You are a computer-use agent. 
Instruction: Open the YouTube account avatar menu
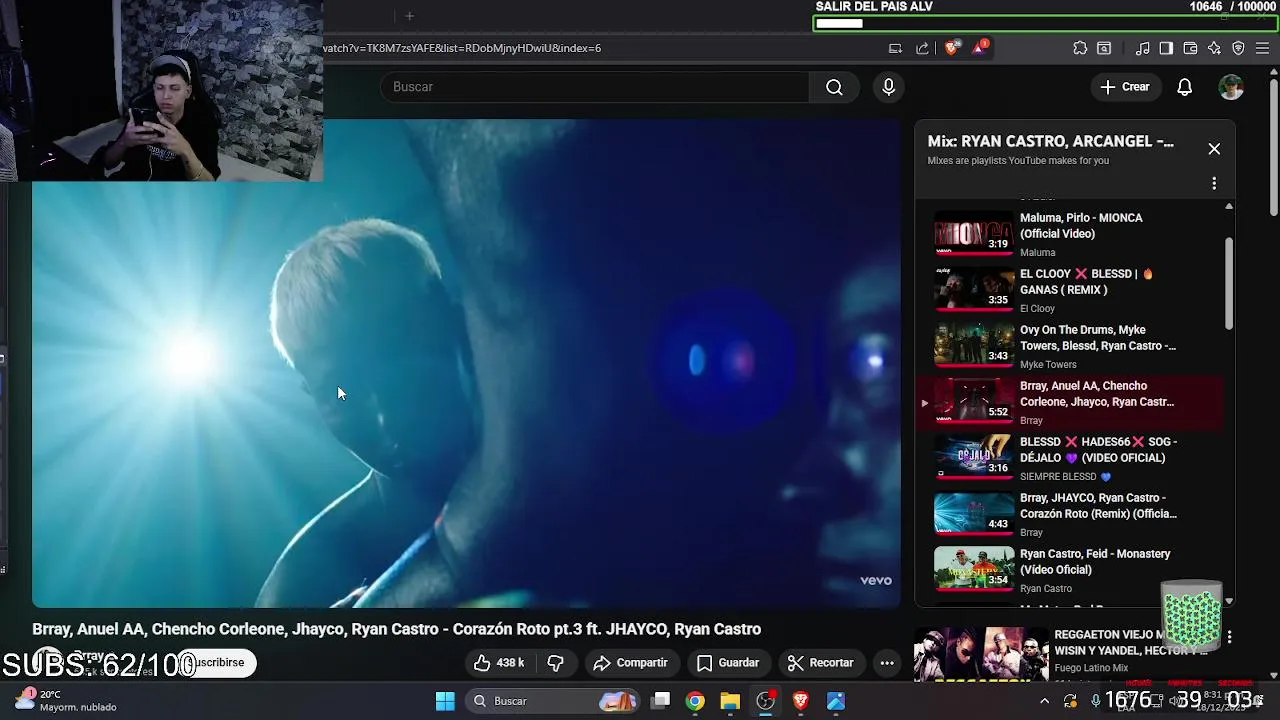[x=1231, y=87]
